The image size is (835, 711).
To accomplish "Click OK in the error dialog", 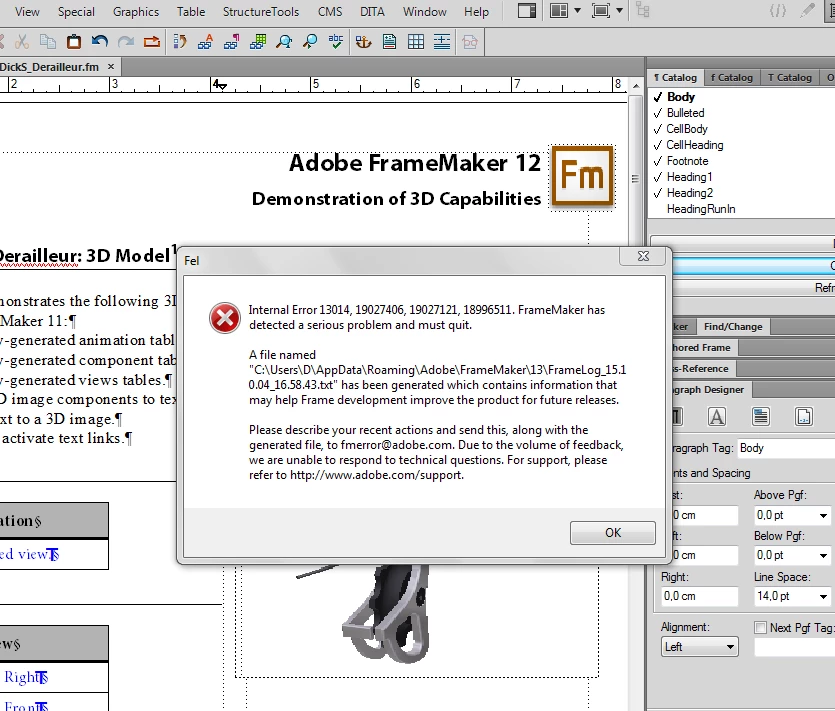I will click(612, 533).
